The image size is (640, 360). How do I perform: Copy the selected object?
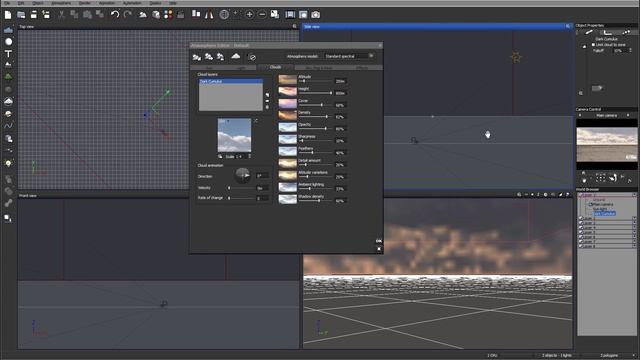[x=74, y=15]
